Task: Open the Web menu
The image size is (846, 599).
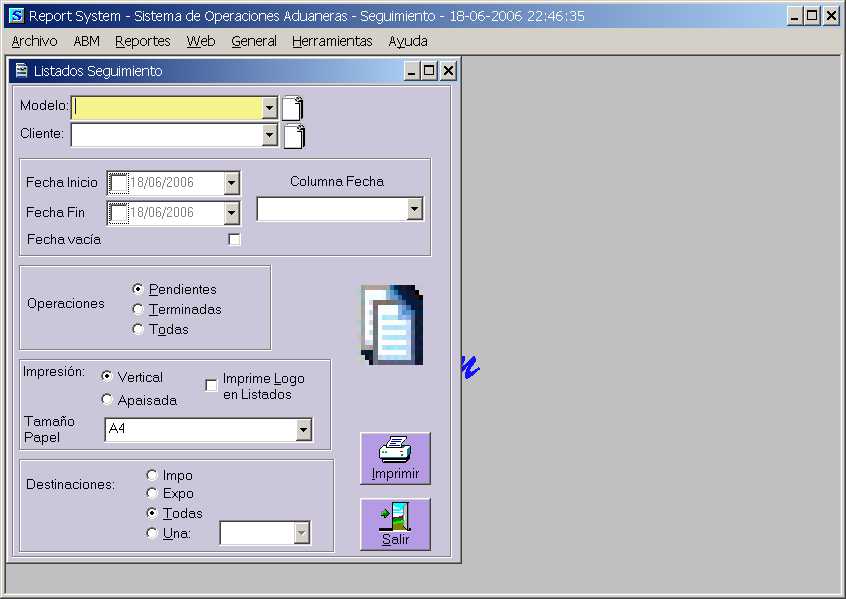Action: click(201, 41)
